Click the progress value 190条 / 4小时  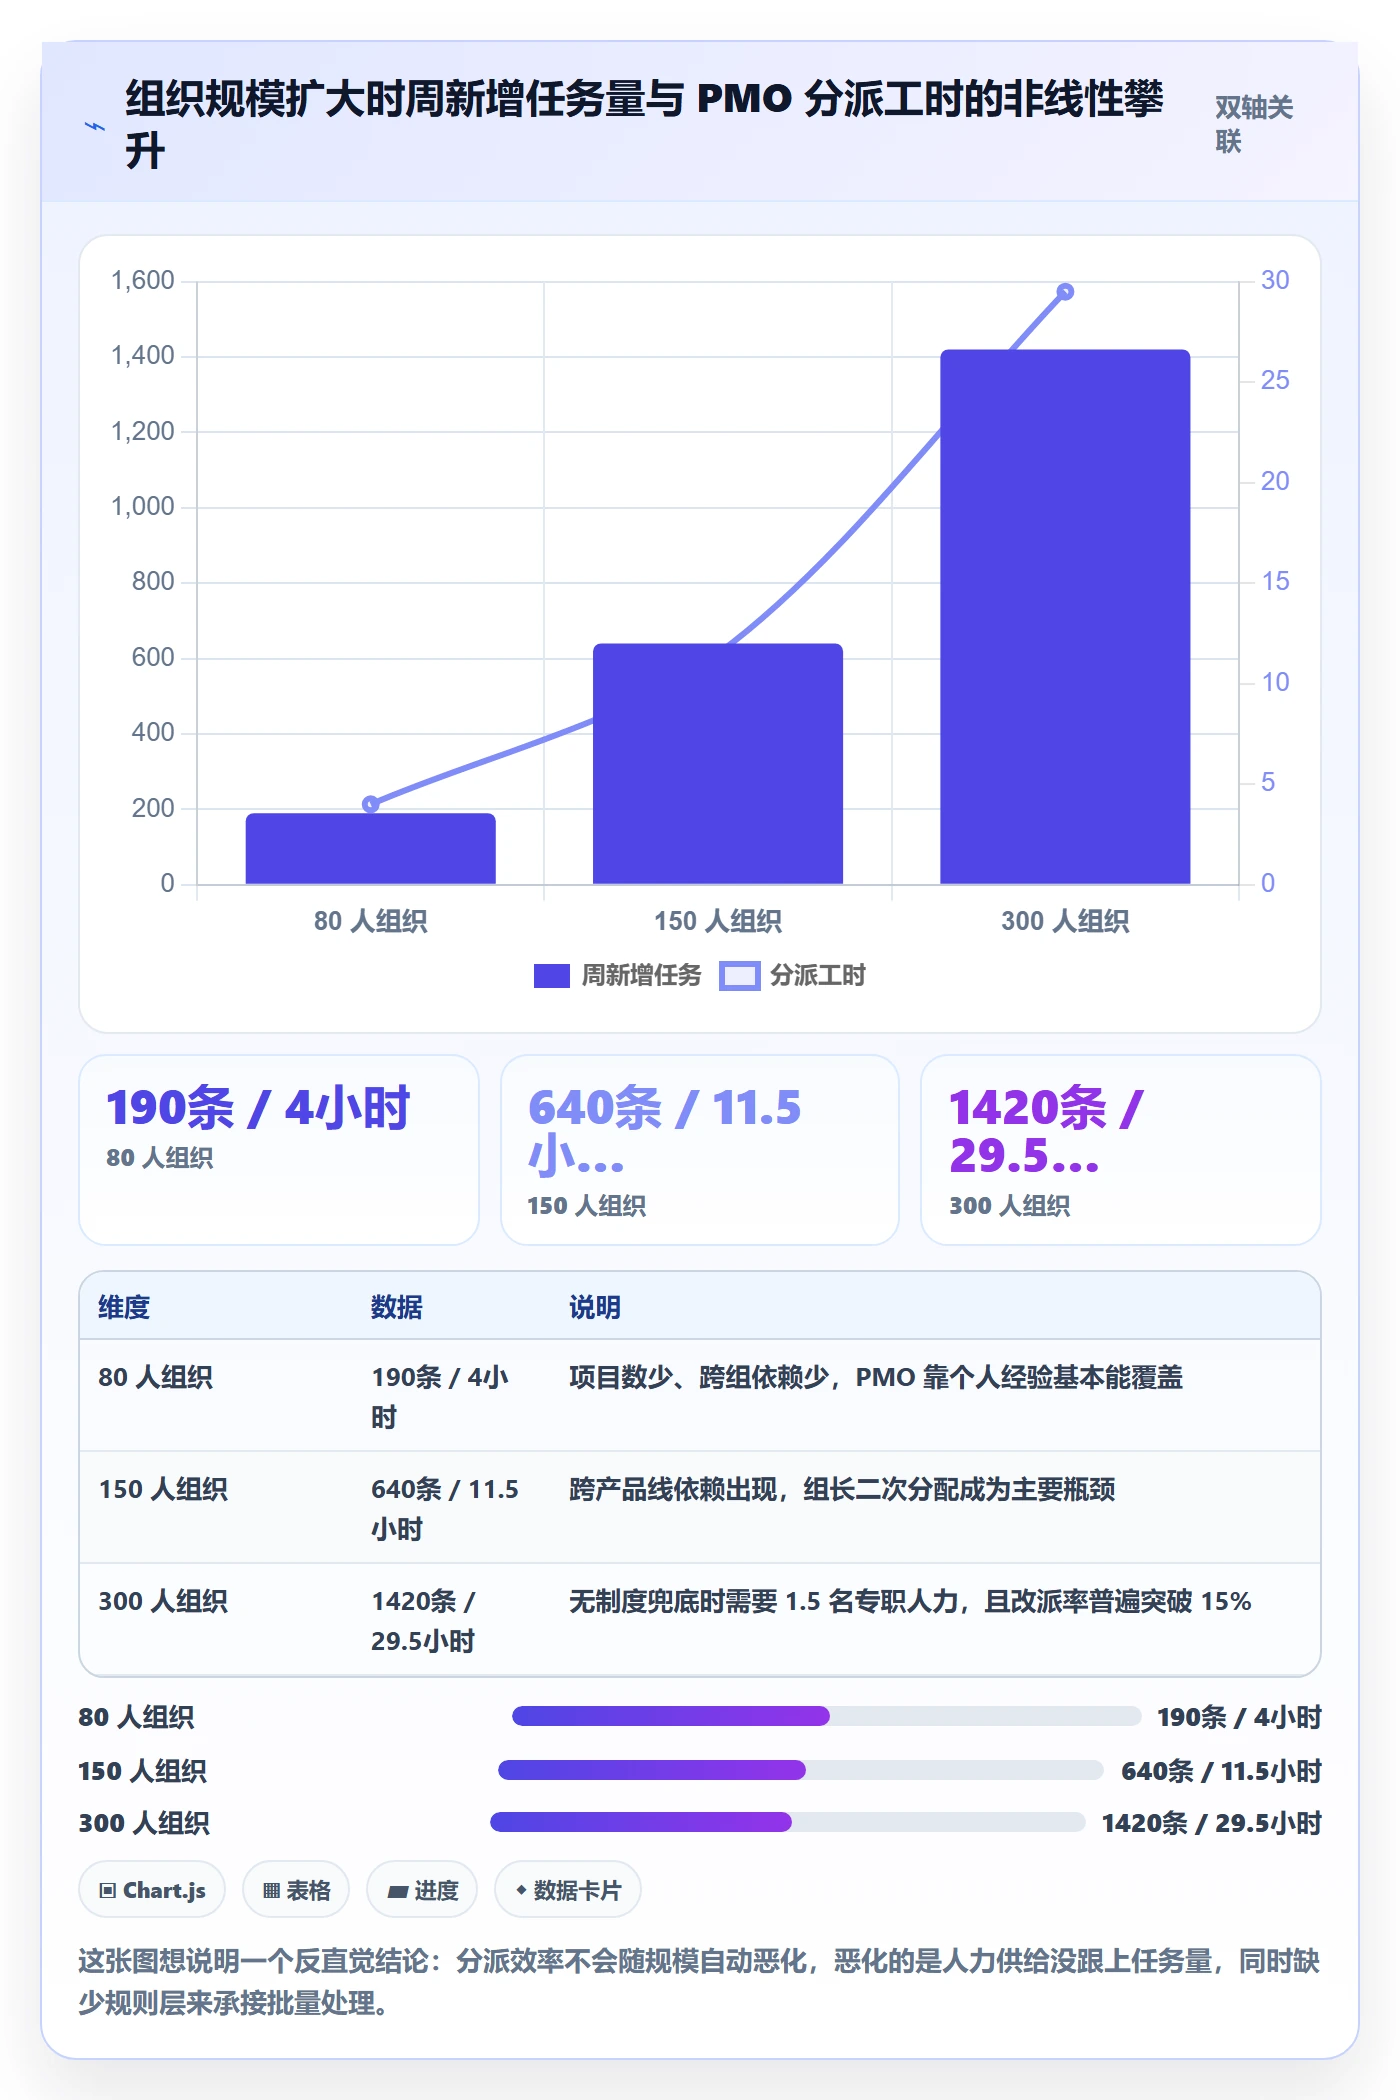click(x=1239, y=1717)
